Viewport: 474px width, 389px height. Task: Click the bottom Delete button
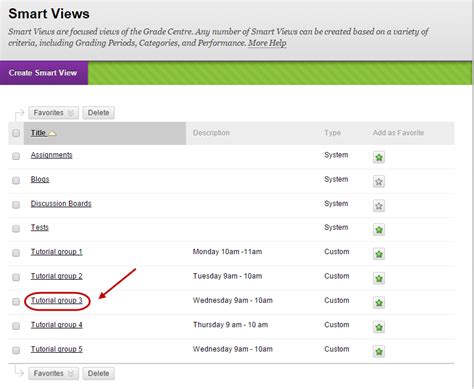(98, 373)
